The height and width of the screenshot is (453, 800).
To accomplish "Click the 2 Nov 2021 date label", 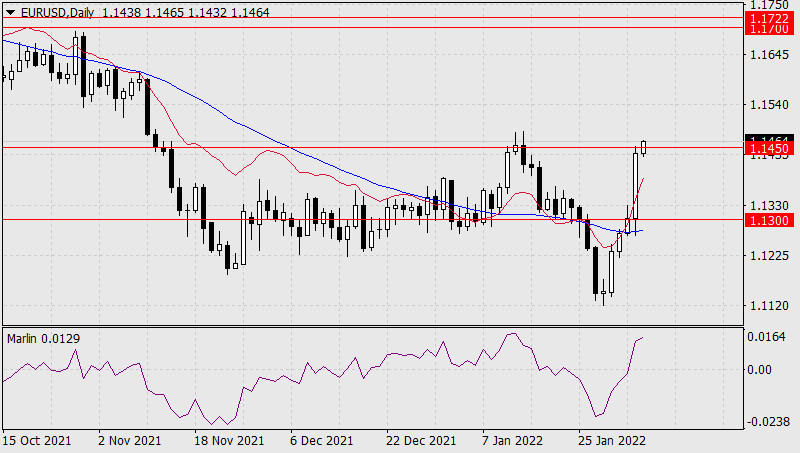I will [x=129, y=441].
